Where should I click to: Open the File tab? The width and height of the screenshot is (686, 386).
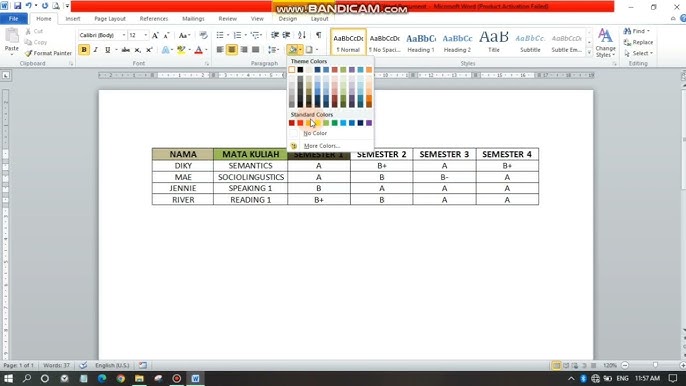pos(14,18)
